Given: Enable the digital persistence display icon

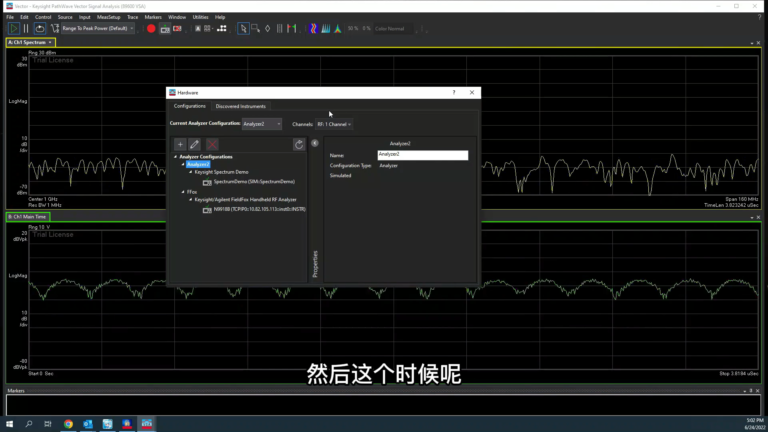Looking at the screenshot, I should click(x=338, y=28).
